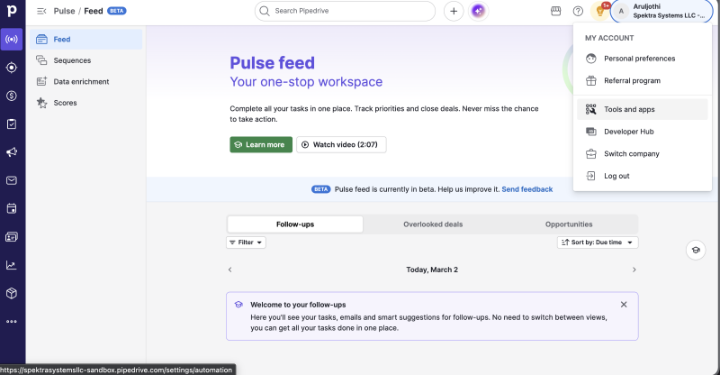Screen dimensions: 720x375
Task: Open Deals dollar icon in sidebar
Action: tap(11, 95)
